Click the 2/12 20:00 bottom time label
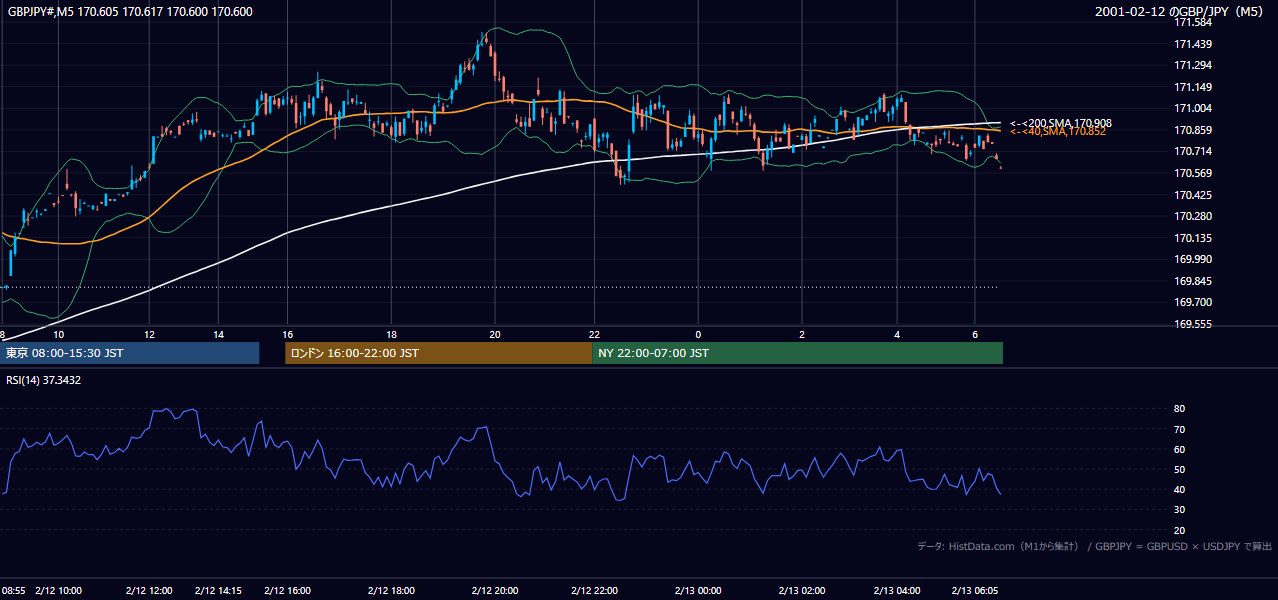1278x600 pixels. pos(495,590)
